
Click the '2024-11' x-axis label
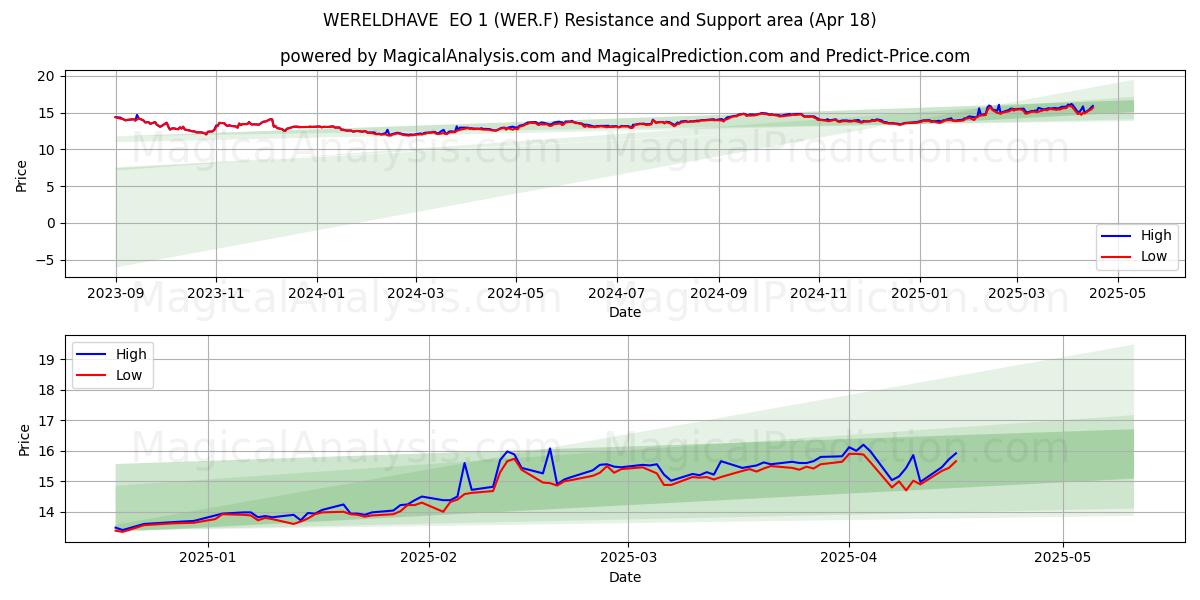pyautogui.click(x=819, y=294)
